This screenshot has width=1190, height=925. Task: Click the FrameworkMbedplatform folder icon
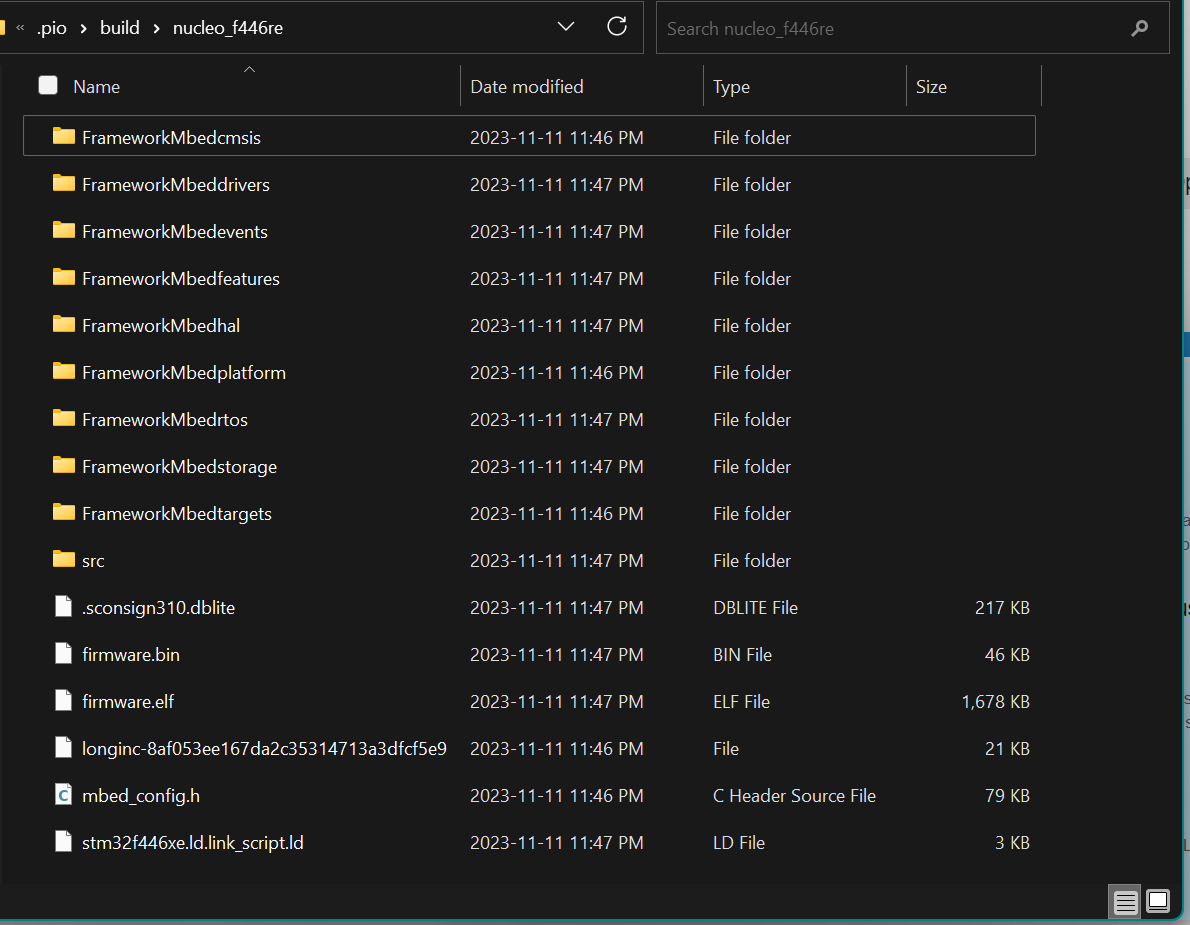(x=64, y=372)
